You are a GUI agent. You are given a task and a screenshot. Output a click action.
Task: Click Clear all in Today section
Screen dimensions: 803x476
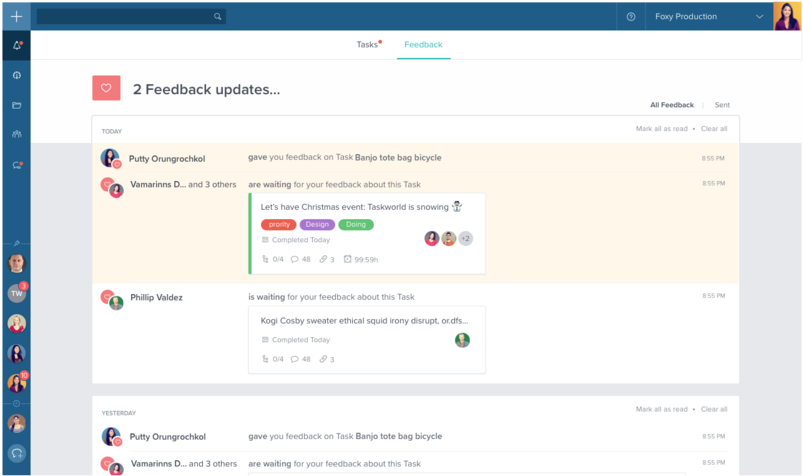714,129
